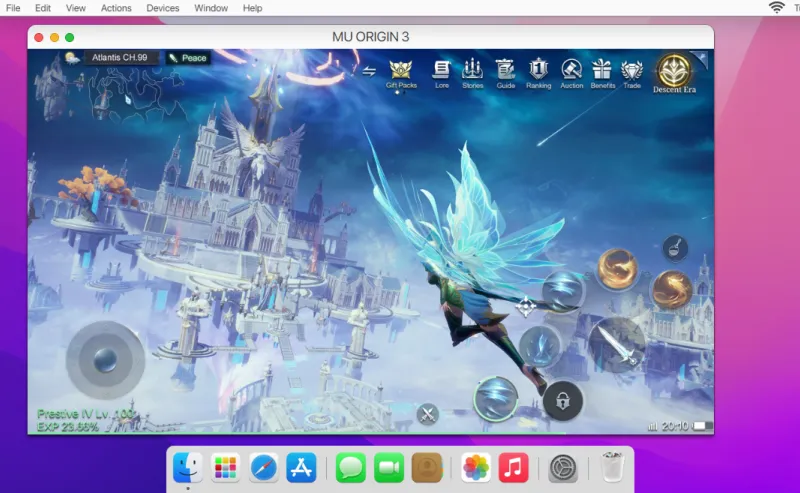Activate the green-ringed wind skill button

[x=495, y=398]
